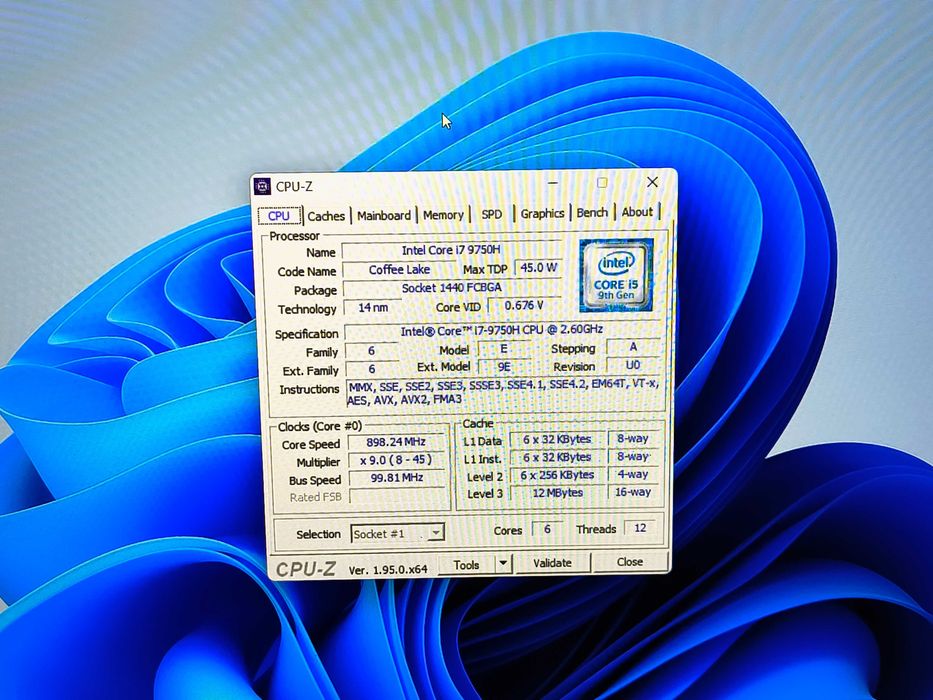The width and height of the screenshot is (933, 700).
Task: Click the Core Speed value 898.24 MHz
Action: (396, 442)
